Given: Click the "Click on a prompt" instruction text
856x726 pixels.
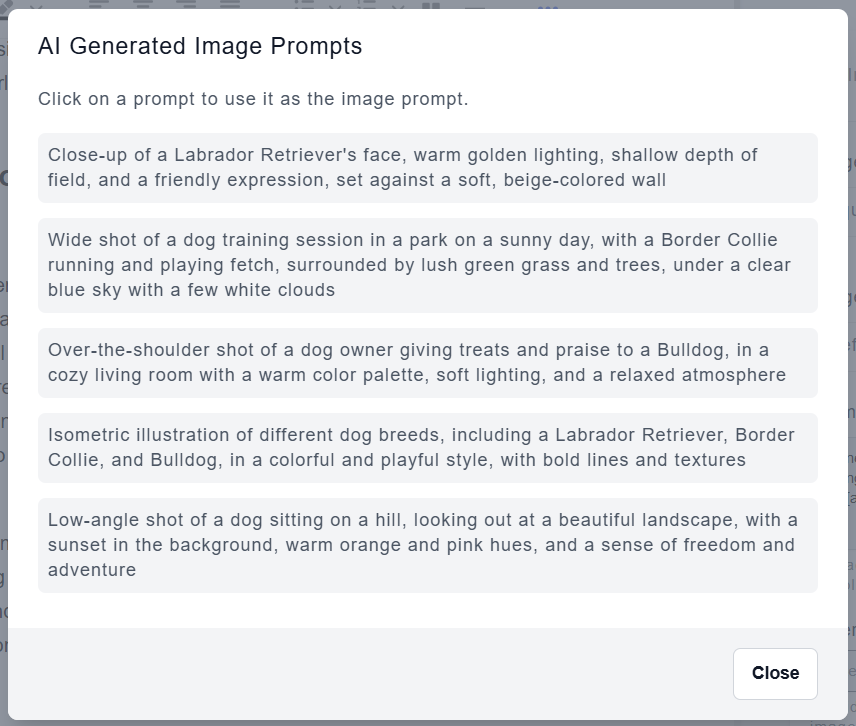Looking at the screenshot, I should (x=253, y=99).
